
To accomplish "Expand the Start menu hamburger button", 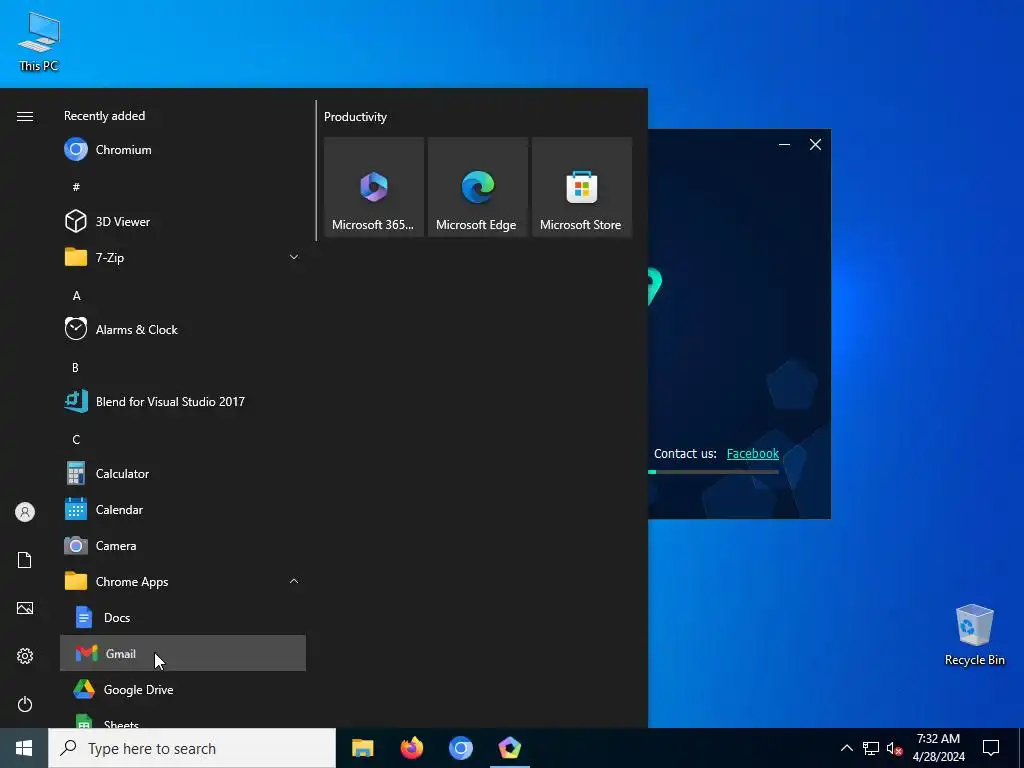I will point(25,116).
